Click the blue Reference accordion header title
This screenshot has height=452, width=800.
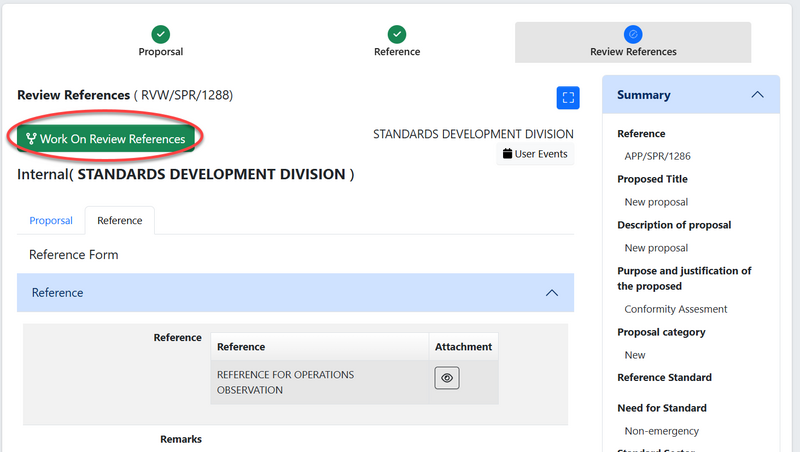[x=58, y=293]
